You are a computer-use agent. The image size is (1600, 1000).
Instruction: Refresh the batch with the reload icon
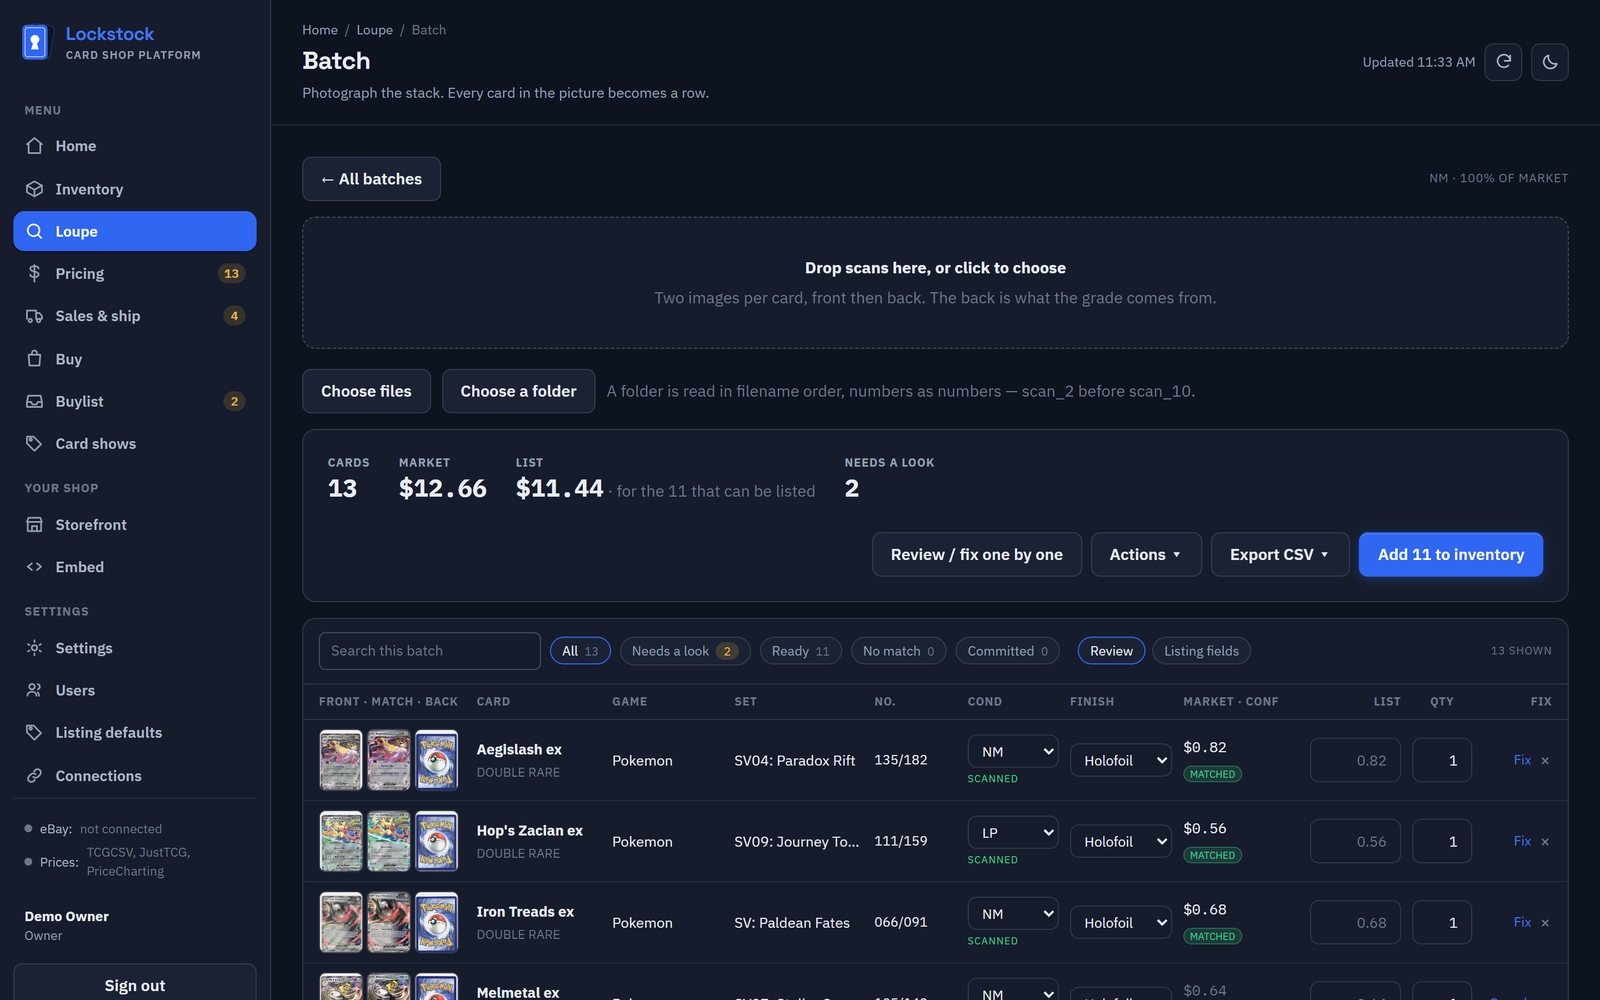pyautogui.click(x=1503, y=62)
